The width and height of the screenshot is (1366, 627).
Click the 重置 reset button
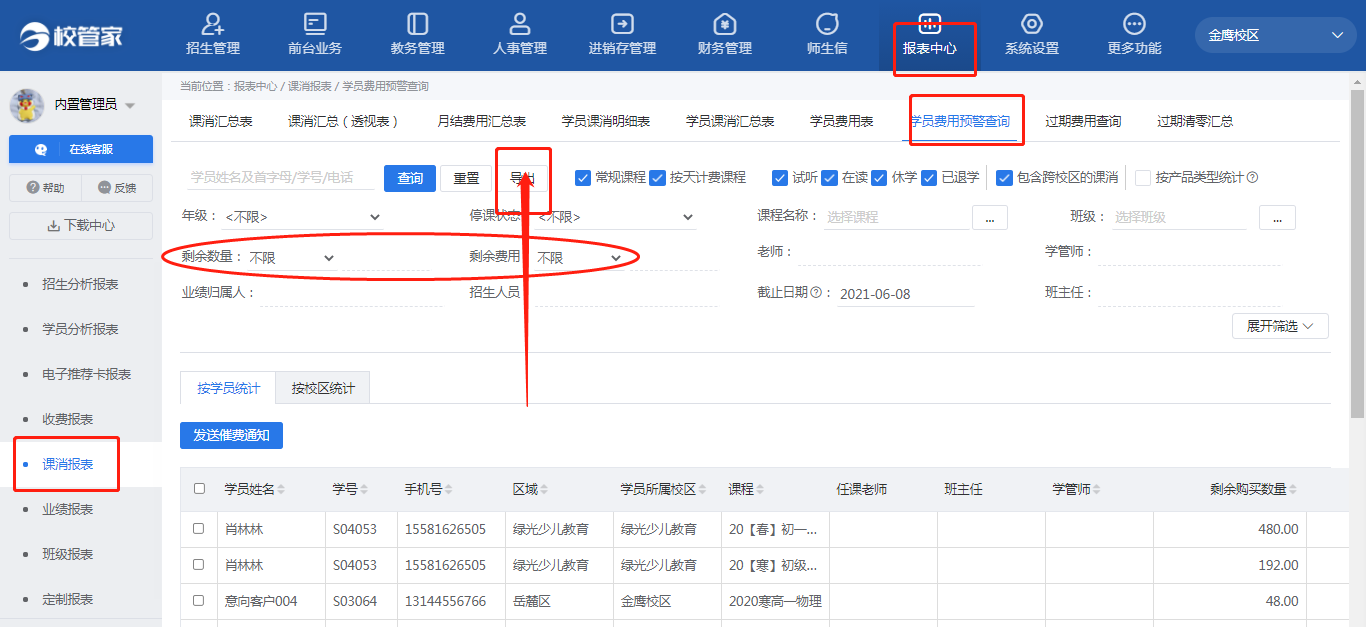click(466, 178)
